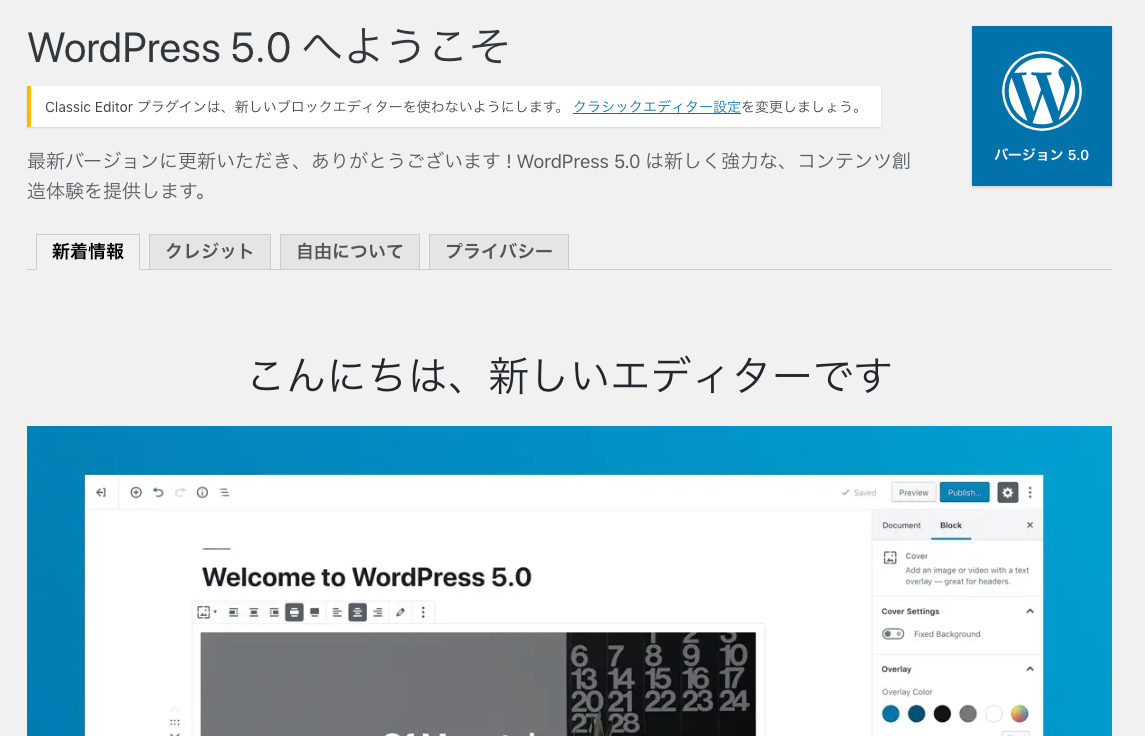Collapse the Cover Settings section
Screen dimensions: 1145x736
click(1031, 611)
